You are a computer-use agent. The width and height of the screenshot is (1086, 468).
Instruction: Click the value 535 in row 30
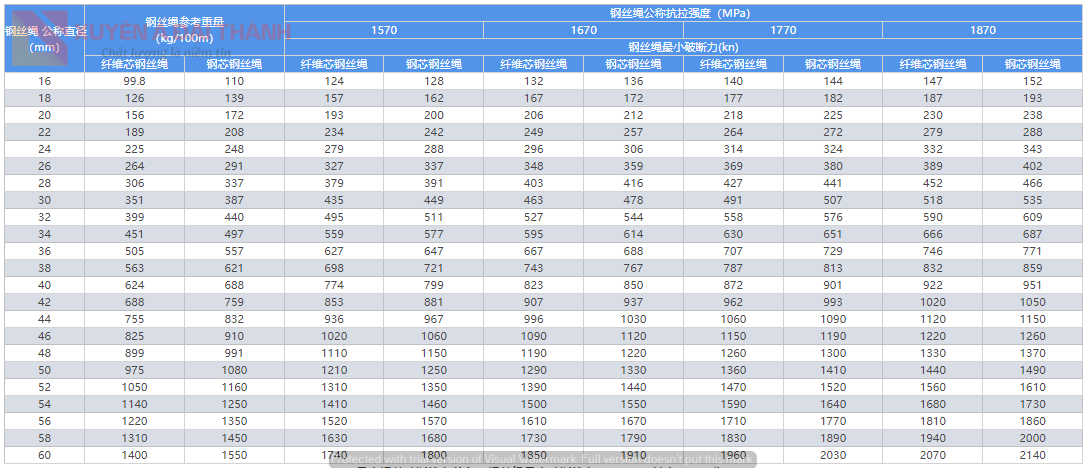coord(1032,200)
